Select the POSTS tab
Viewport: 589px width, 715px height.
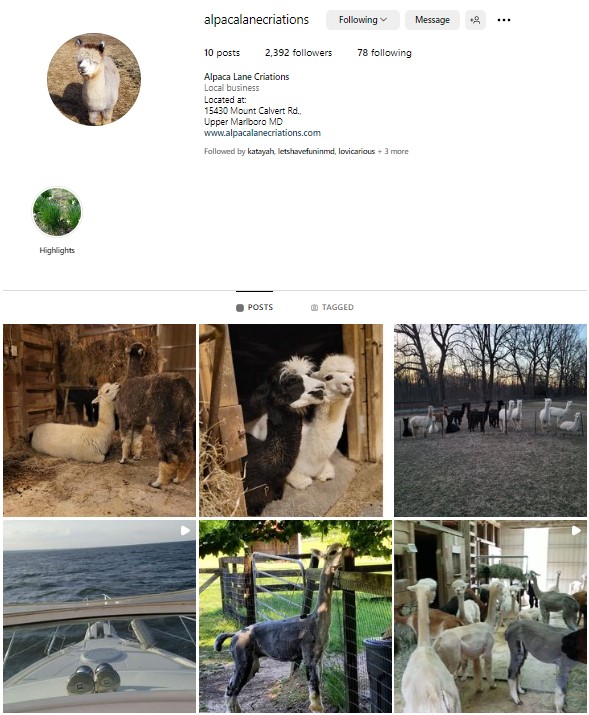tap(254, 307)
